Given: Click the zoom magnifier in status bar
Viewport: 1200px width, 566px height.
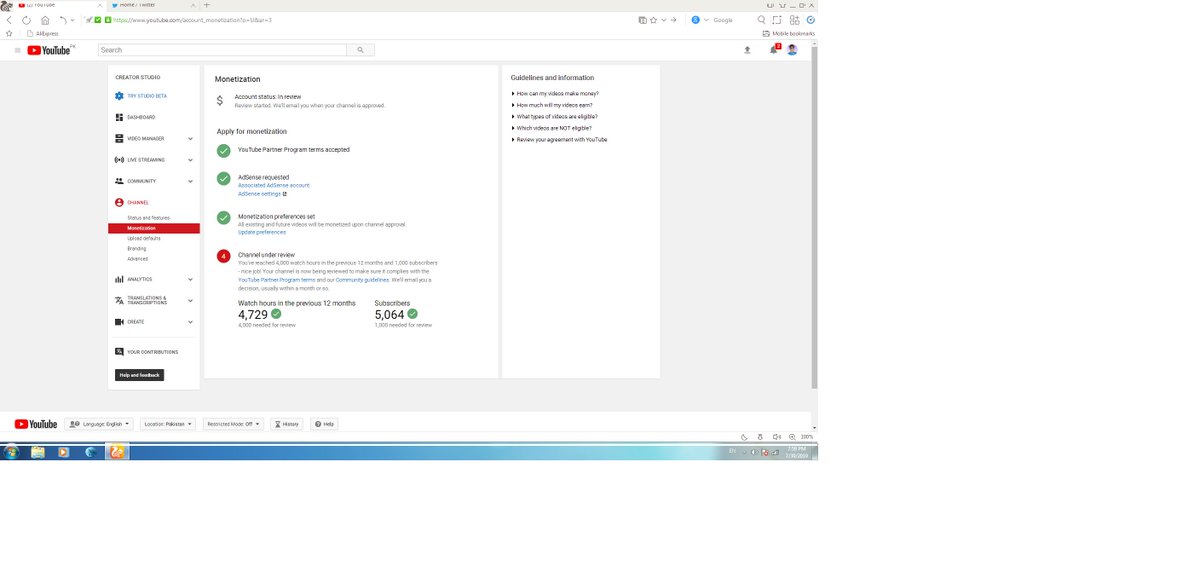Looking at the screenshot, I should pos(793,437).
